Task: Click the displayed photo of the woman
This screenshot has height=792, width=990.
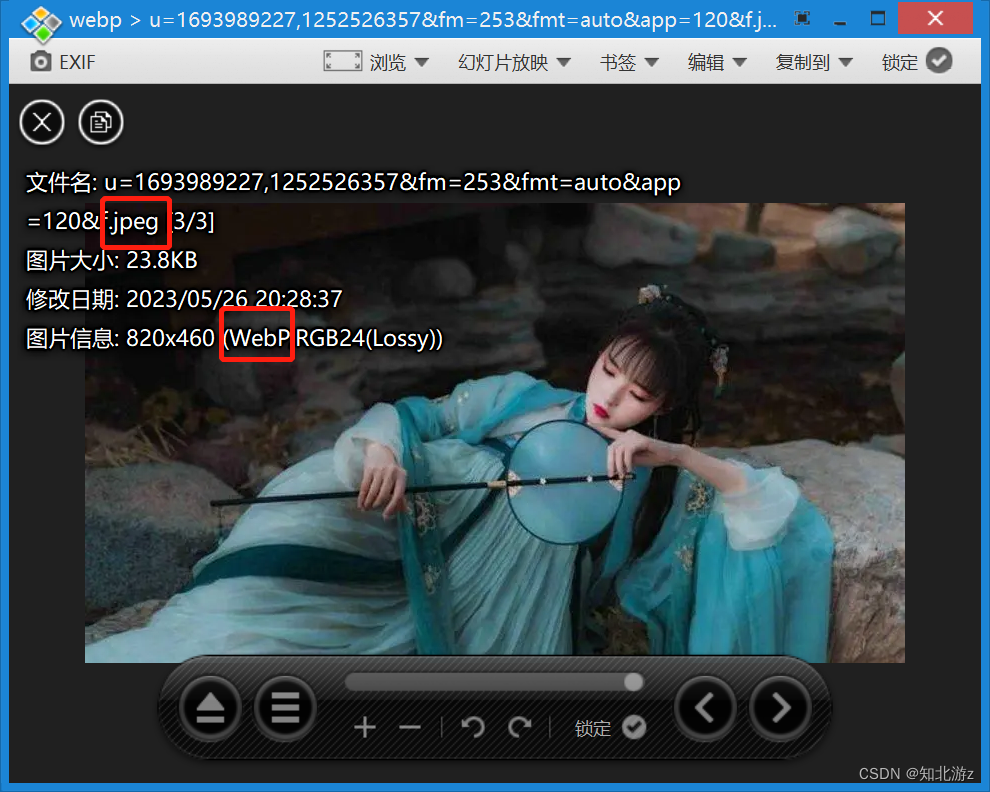Action: tap(495, 433)
